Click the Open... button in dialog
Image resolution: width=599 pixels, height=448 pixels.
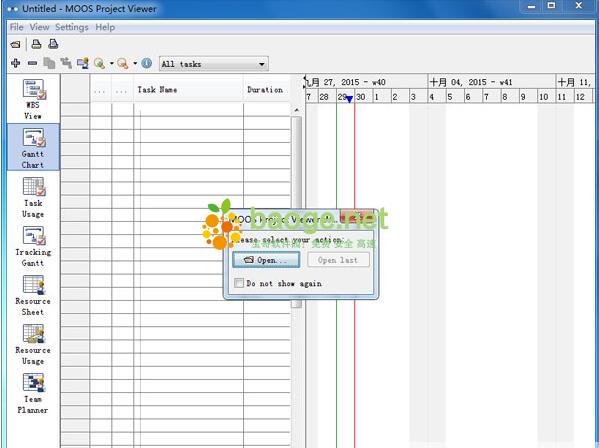click(x=266, y=260)
